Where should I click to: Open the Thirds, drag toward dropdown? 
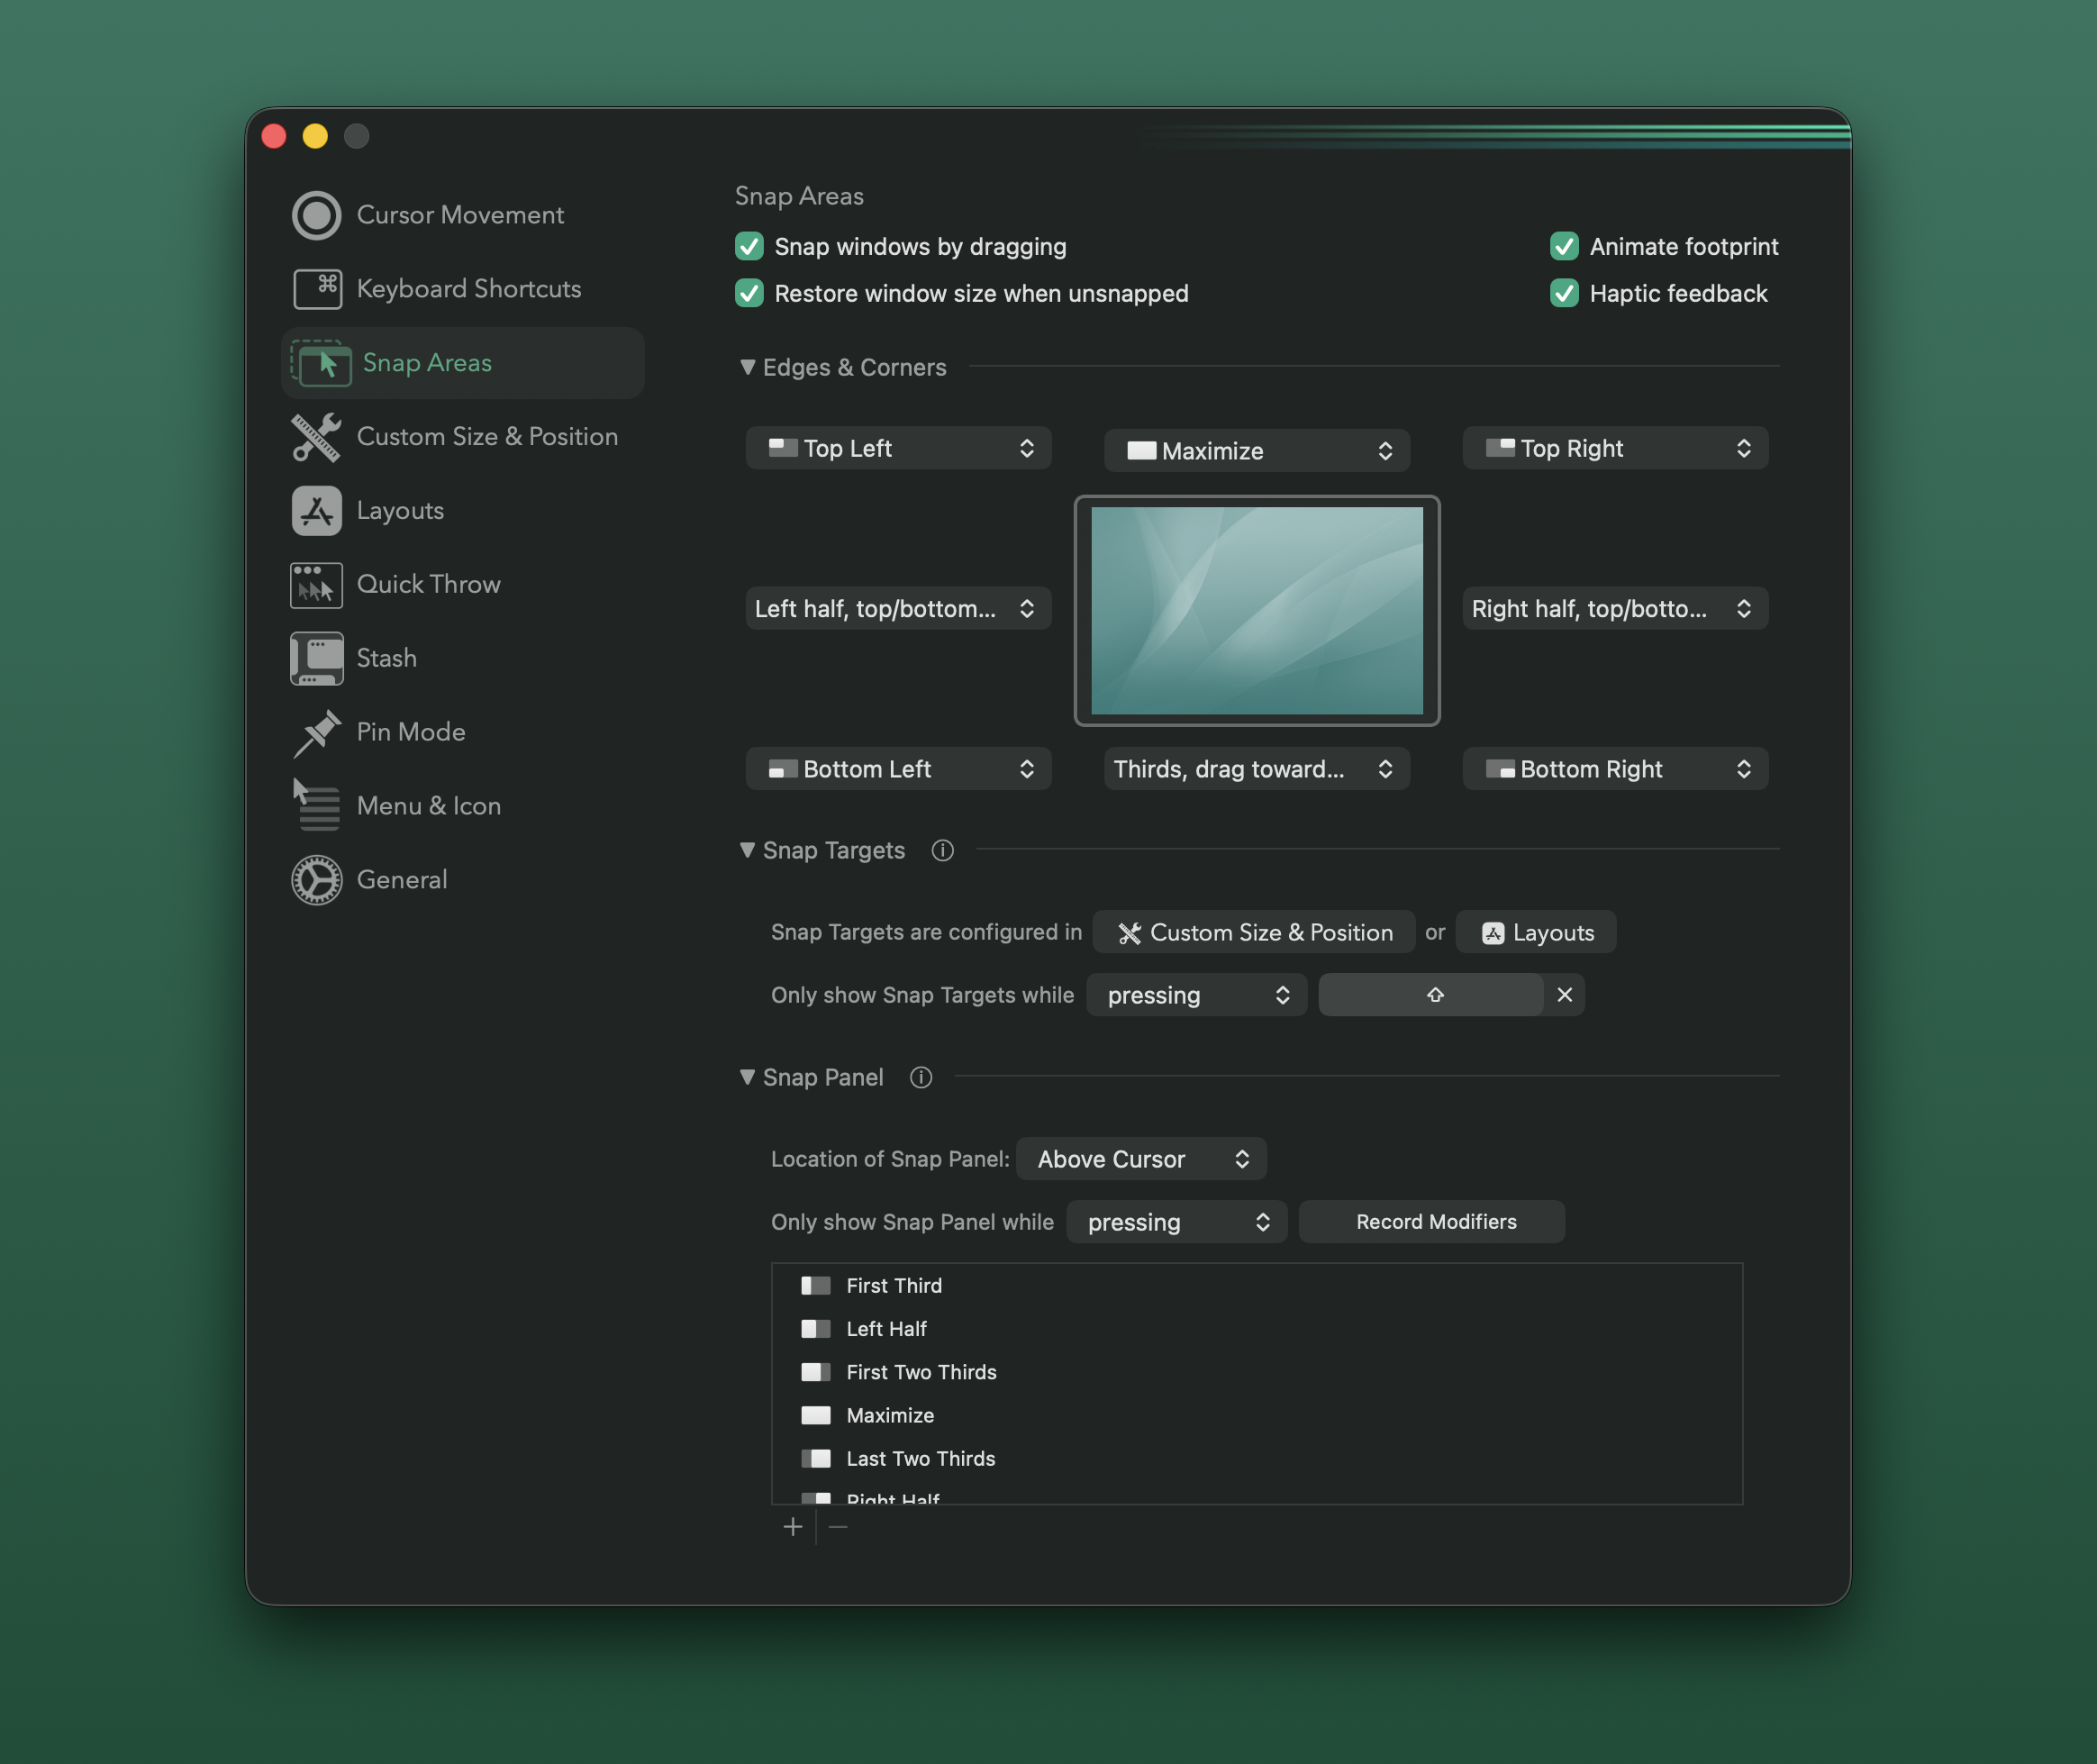coord(1256,769)
